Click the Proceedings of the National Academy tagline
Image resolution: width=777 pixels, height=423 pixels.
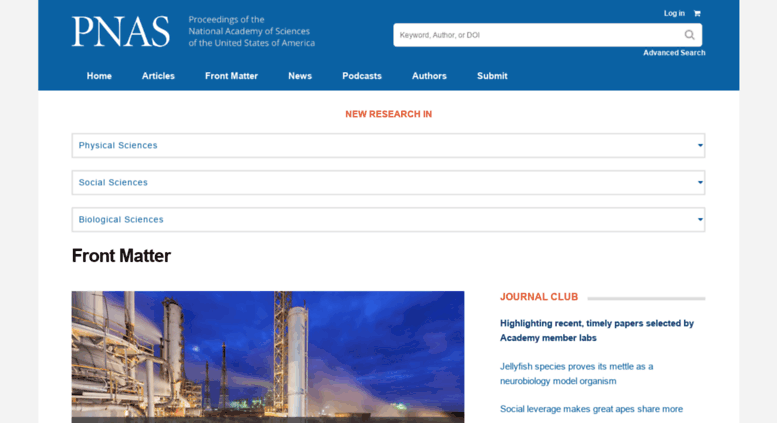[251, 31]
